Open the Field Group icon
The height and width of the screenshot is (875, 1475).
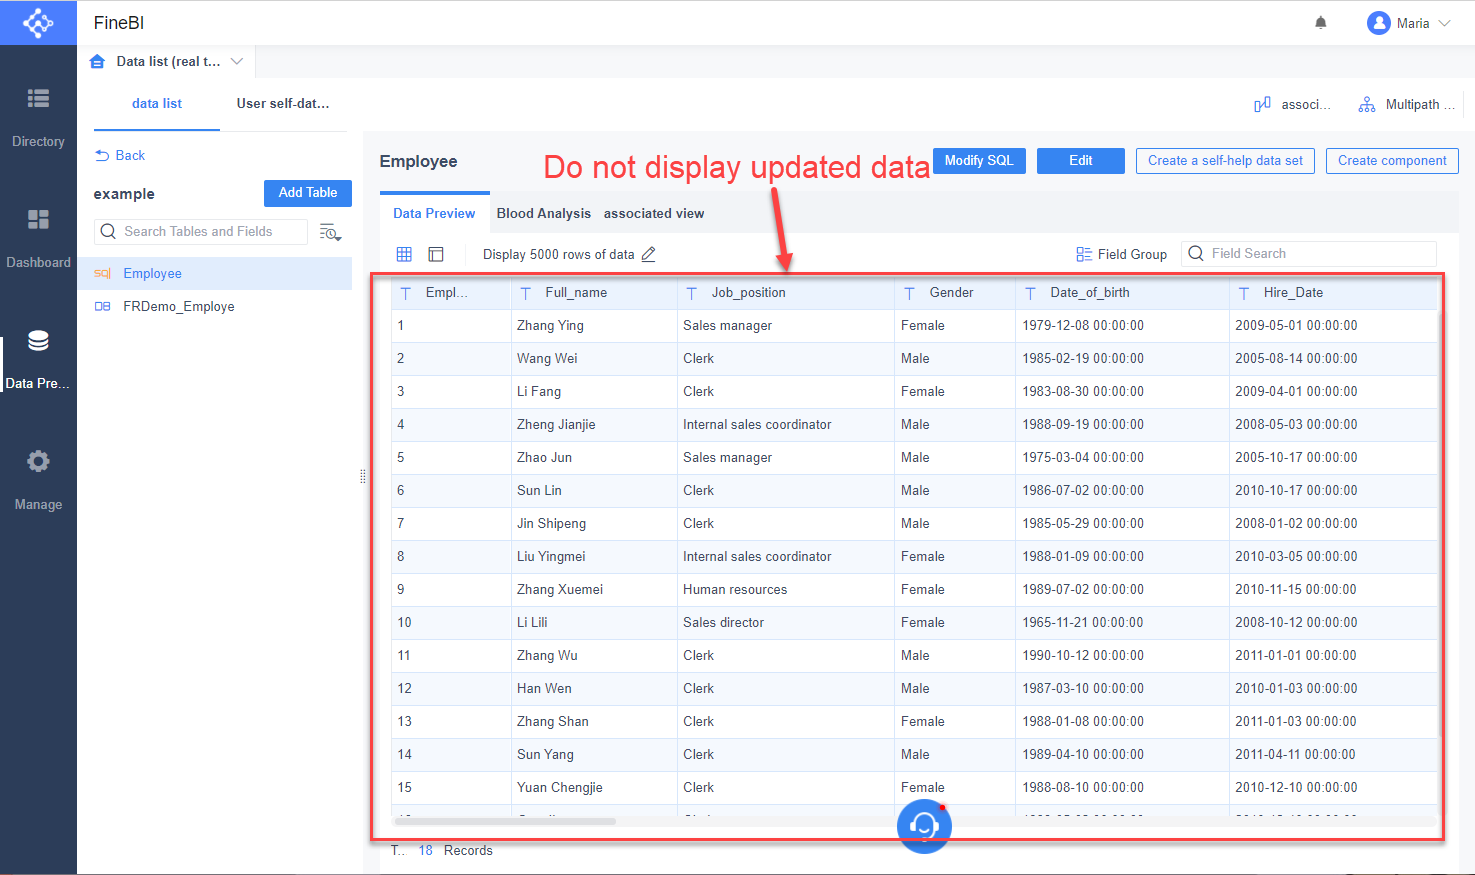[1084, 254]
